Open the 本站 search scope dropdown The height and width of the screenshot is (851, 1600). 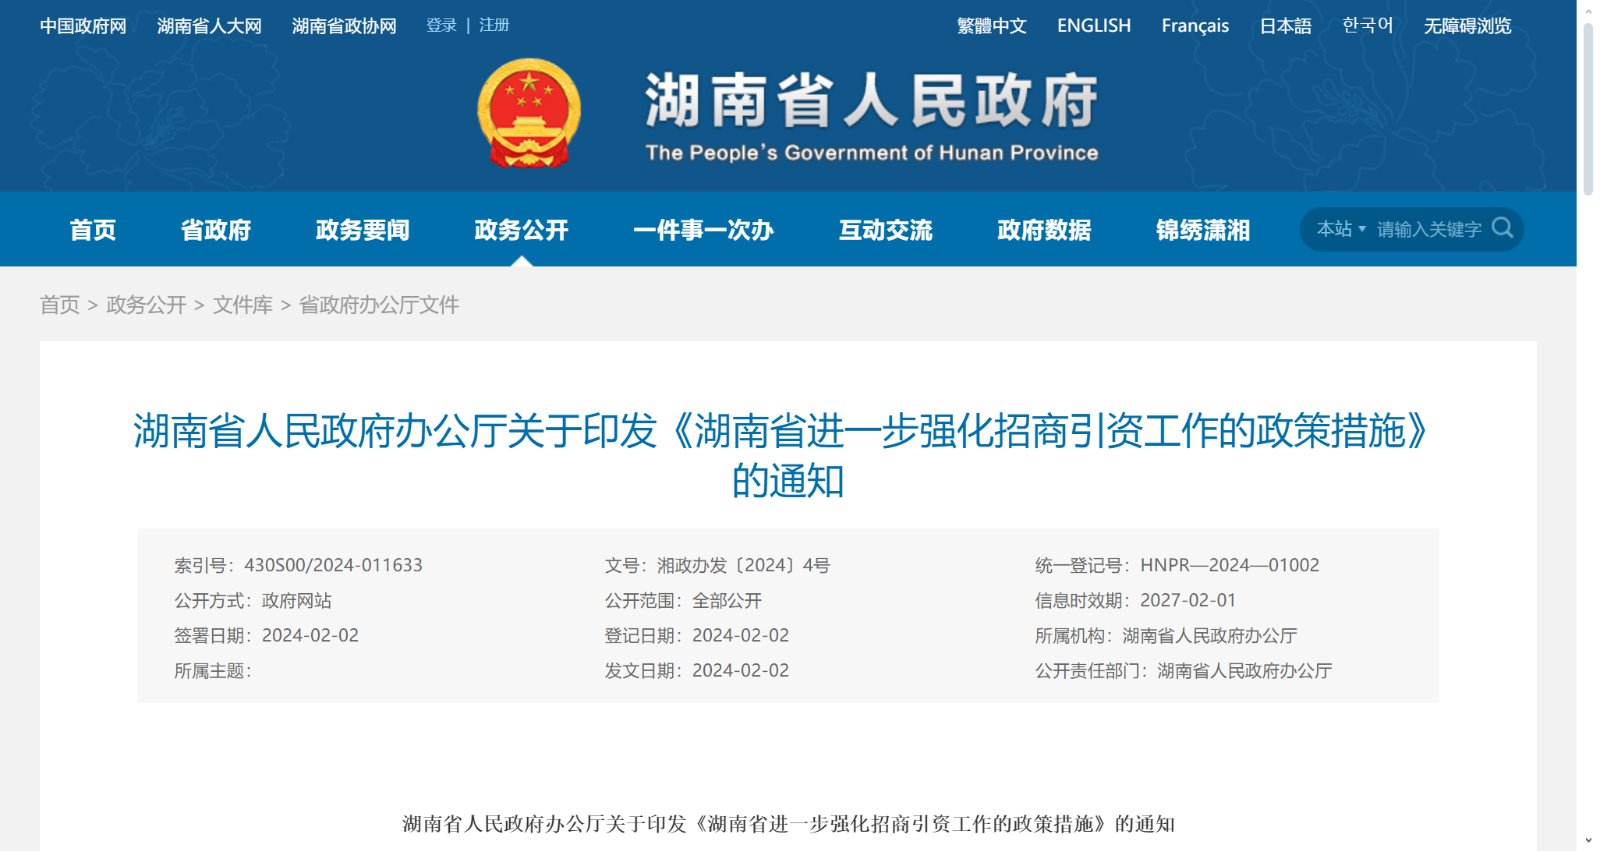point(1341,229)
